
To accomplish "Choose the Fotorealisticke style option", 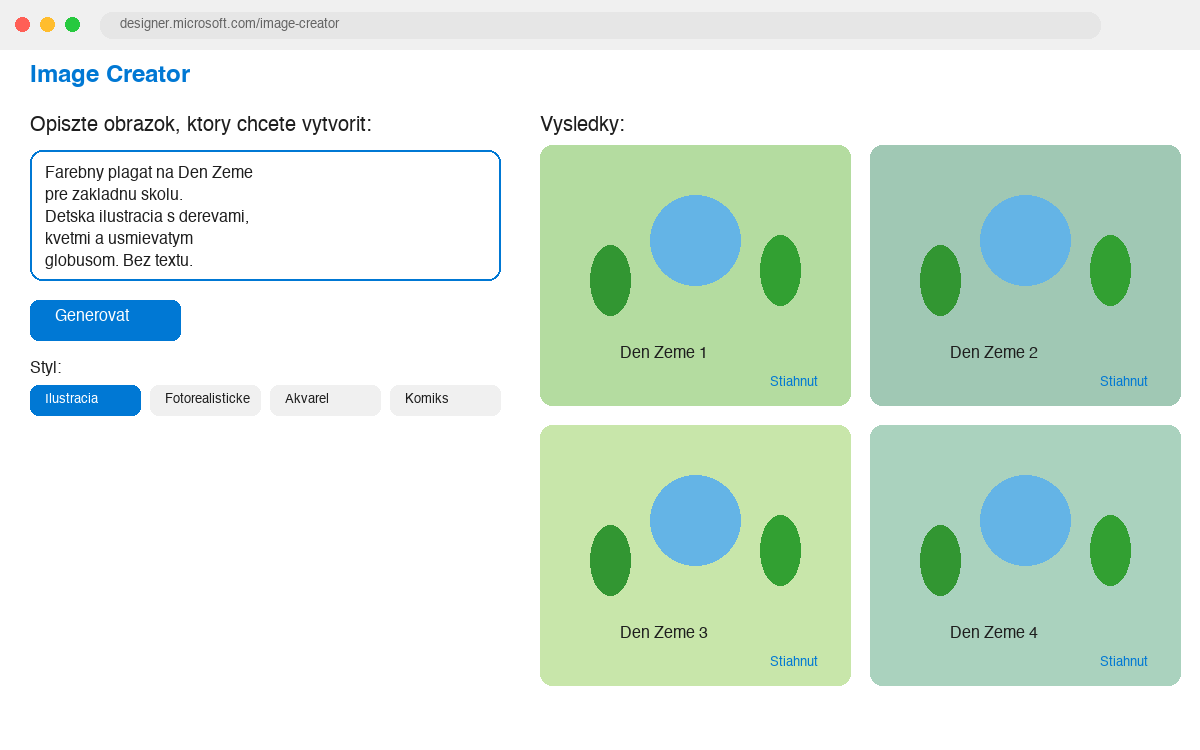I will [205, 400].
